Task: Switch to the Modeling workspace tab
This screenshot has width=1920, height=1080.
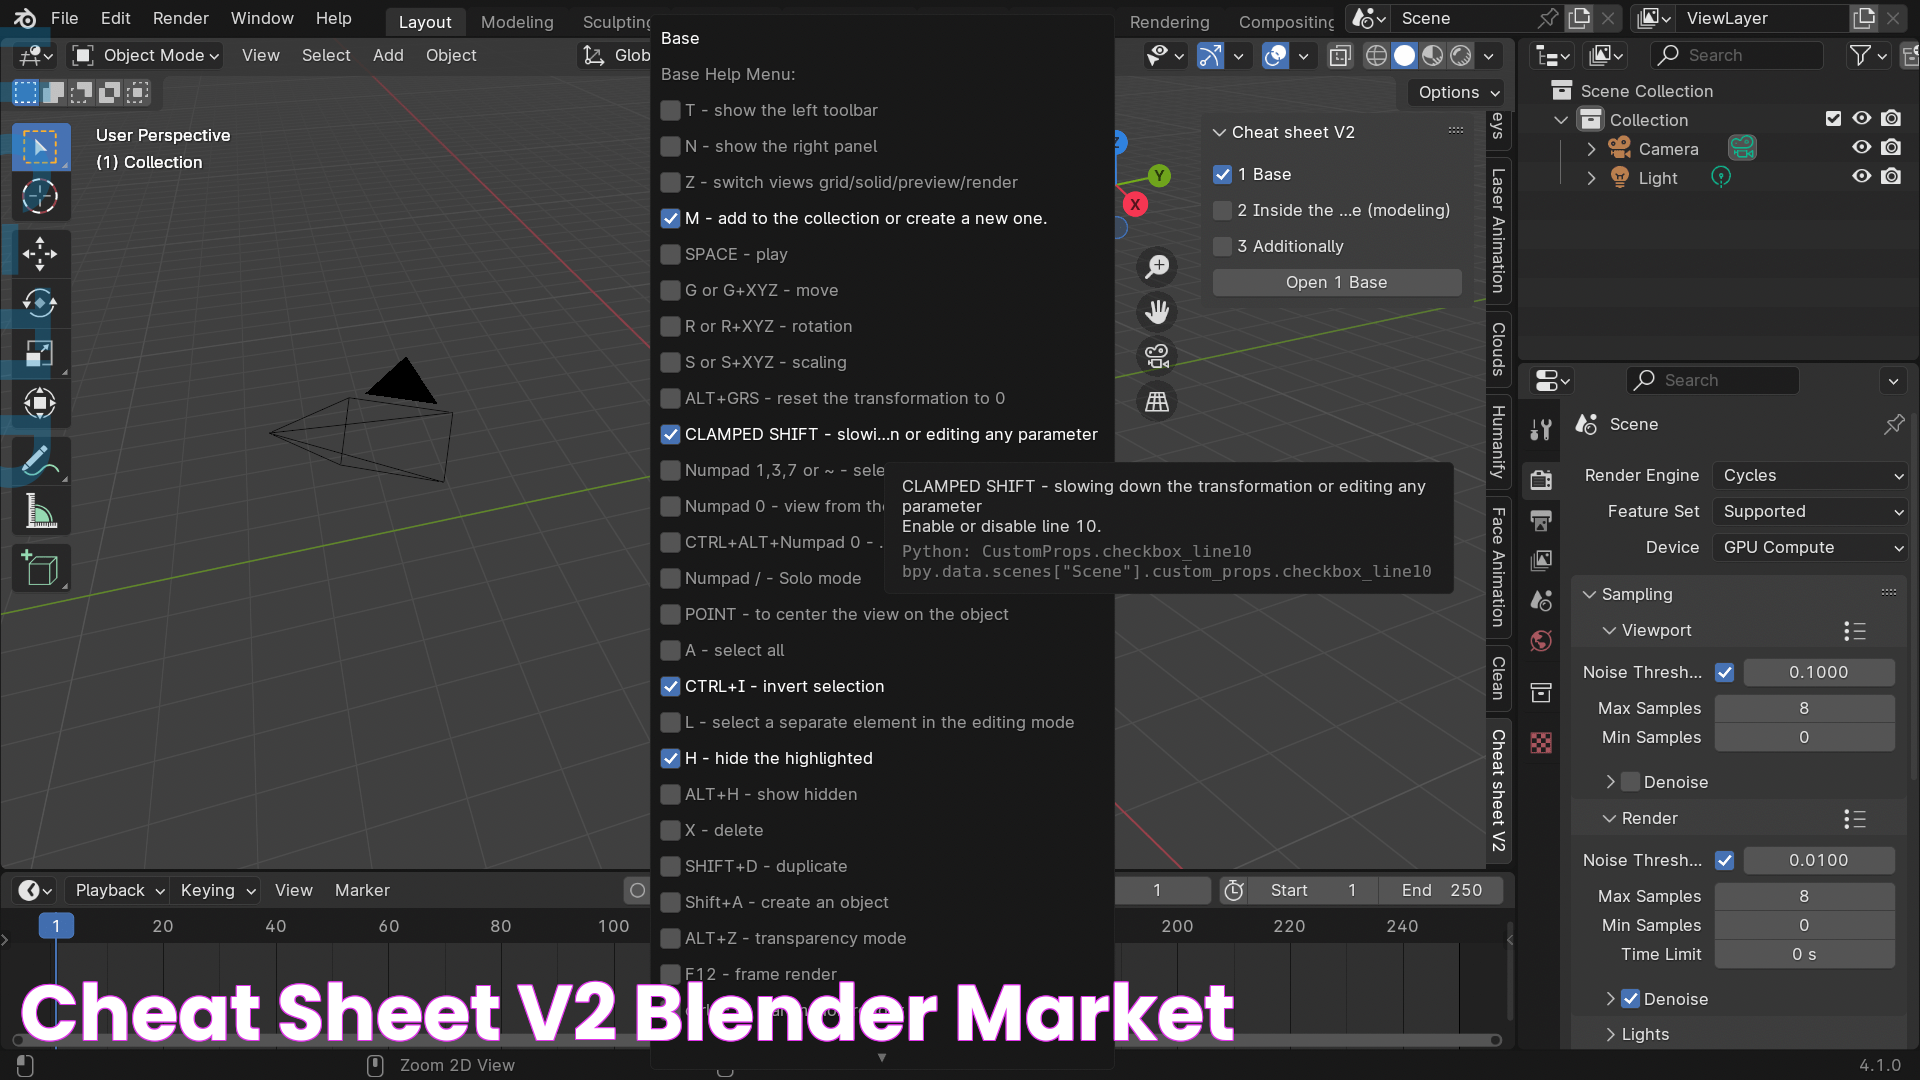Action: click(517, 22)
